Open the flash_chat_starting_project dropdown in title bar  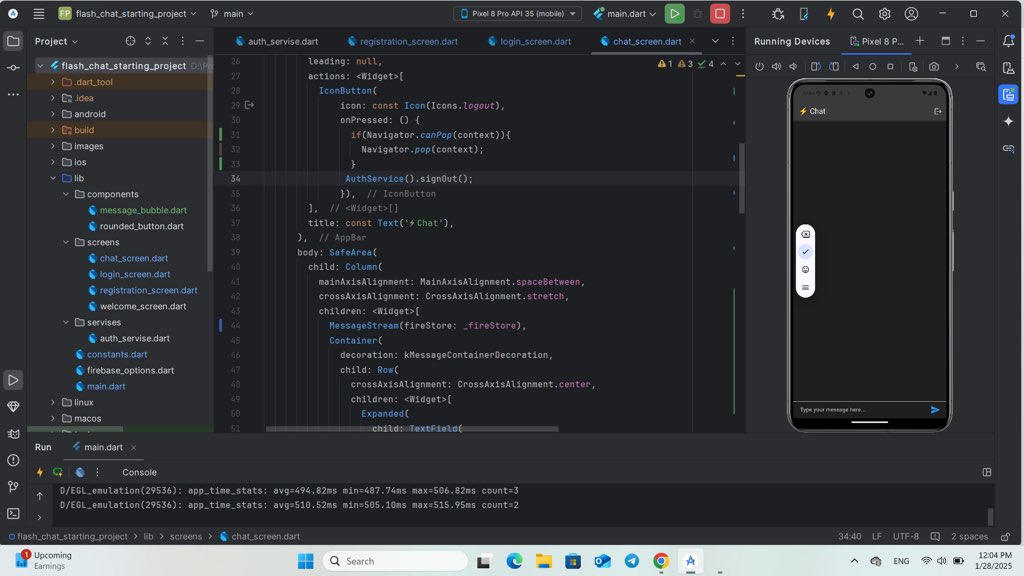[128, 14]
